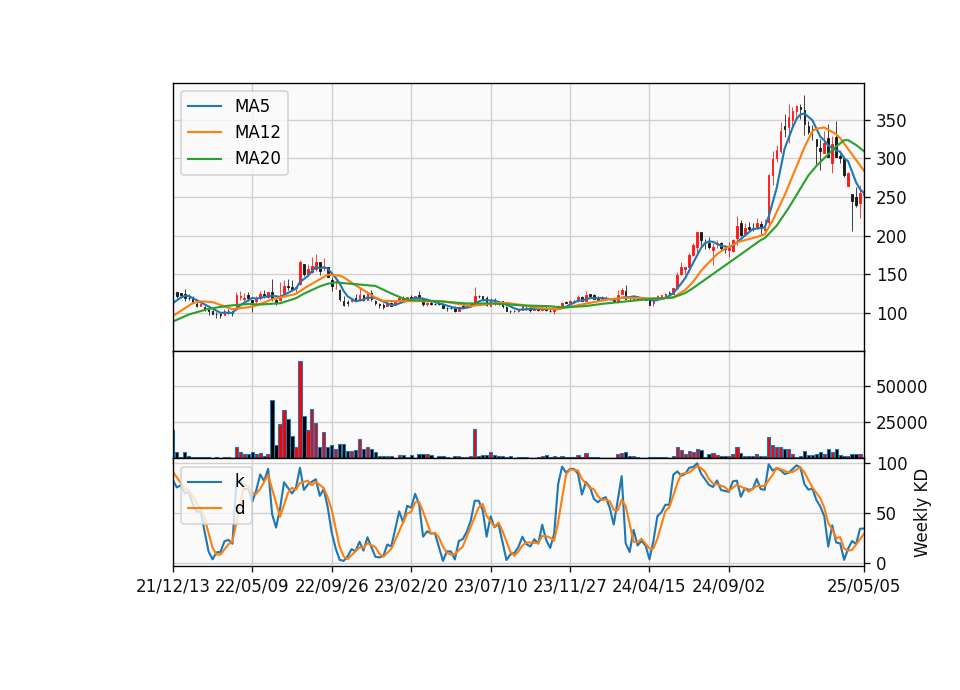
Task: Click the 300 price axis tick
Action: tap(891, 159)
